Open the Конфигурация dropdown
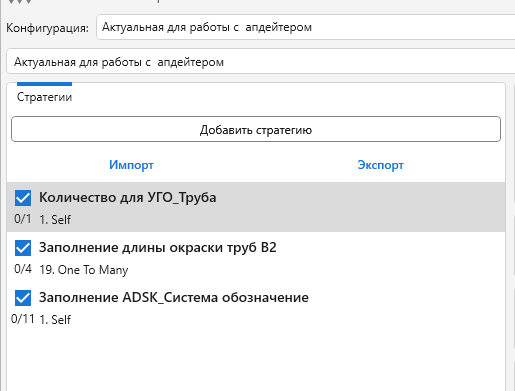The width and height of the screenshot is (515, 391). (306, 27)
